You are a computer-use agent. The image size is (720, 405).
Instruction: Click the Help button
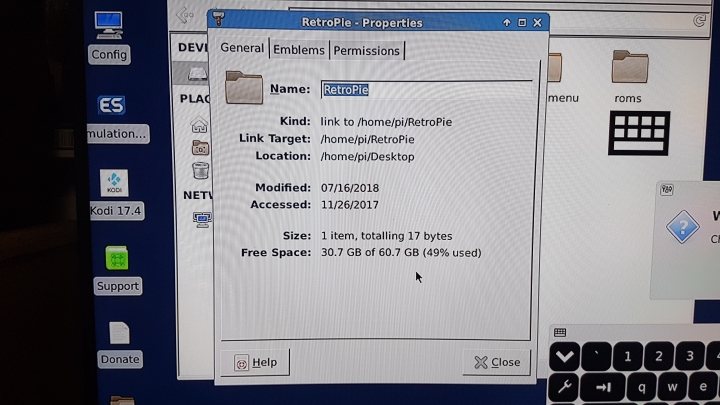[255, 362]
